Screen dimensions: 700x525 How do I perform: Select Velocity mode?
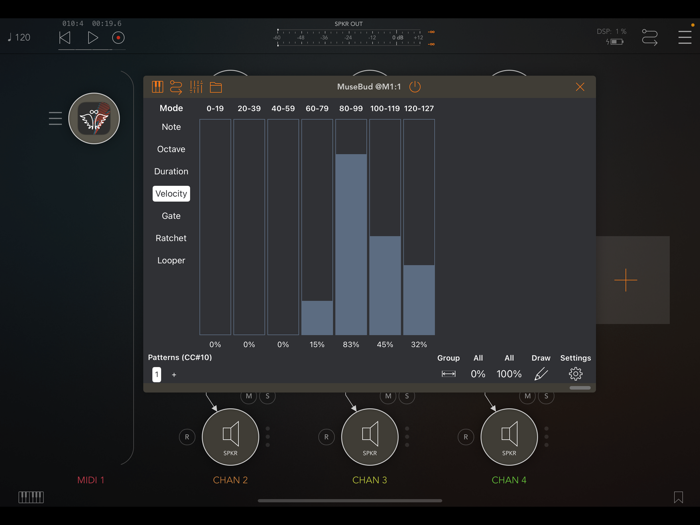(x=171, y=194)
